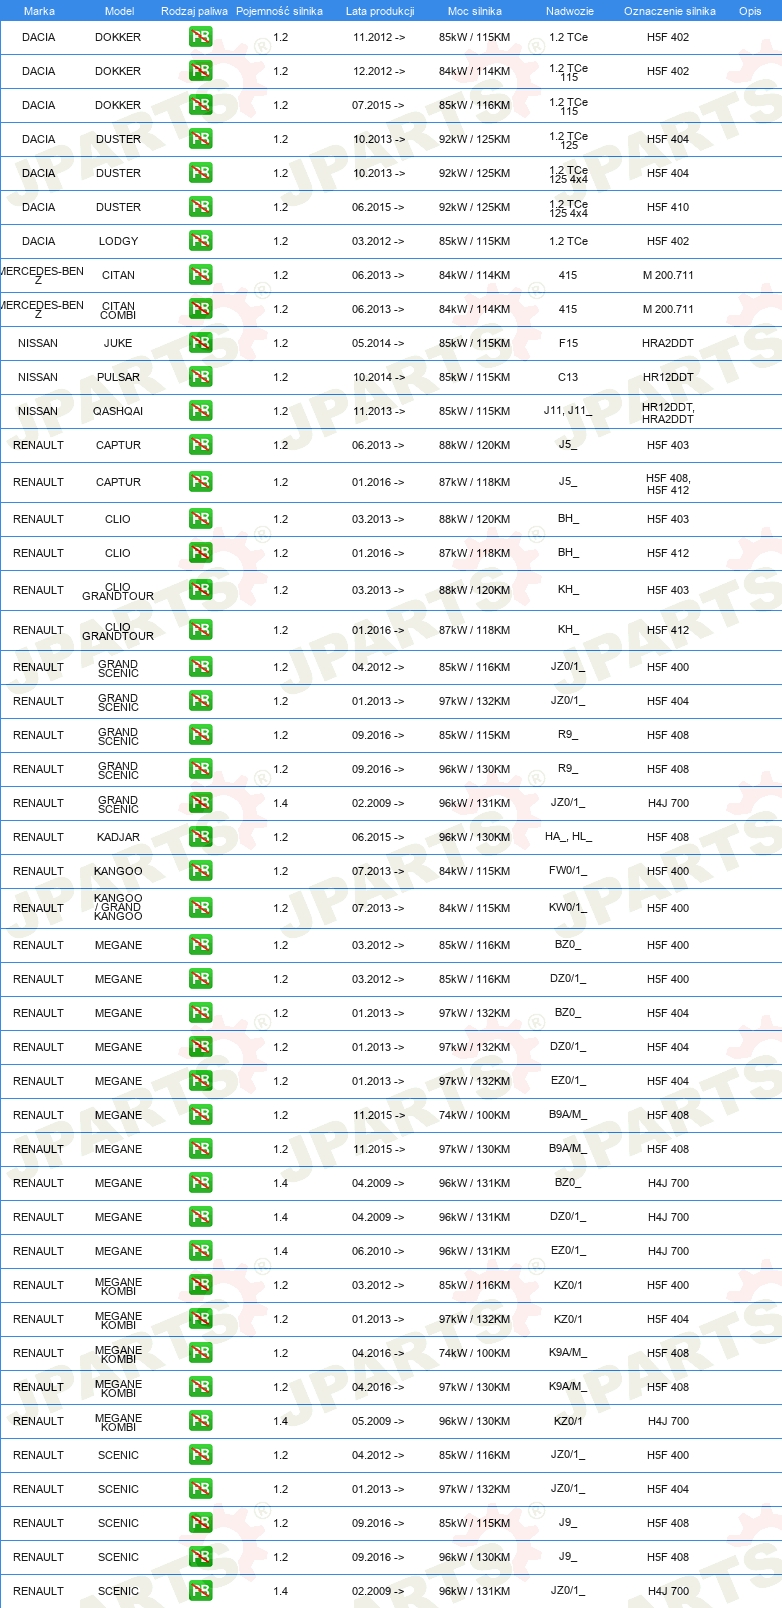782x1608 pixels.
Task: Select the C13 body code cell
Action: [x=568, y=378]
